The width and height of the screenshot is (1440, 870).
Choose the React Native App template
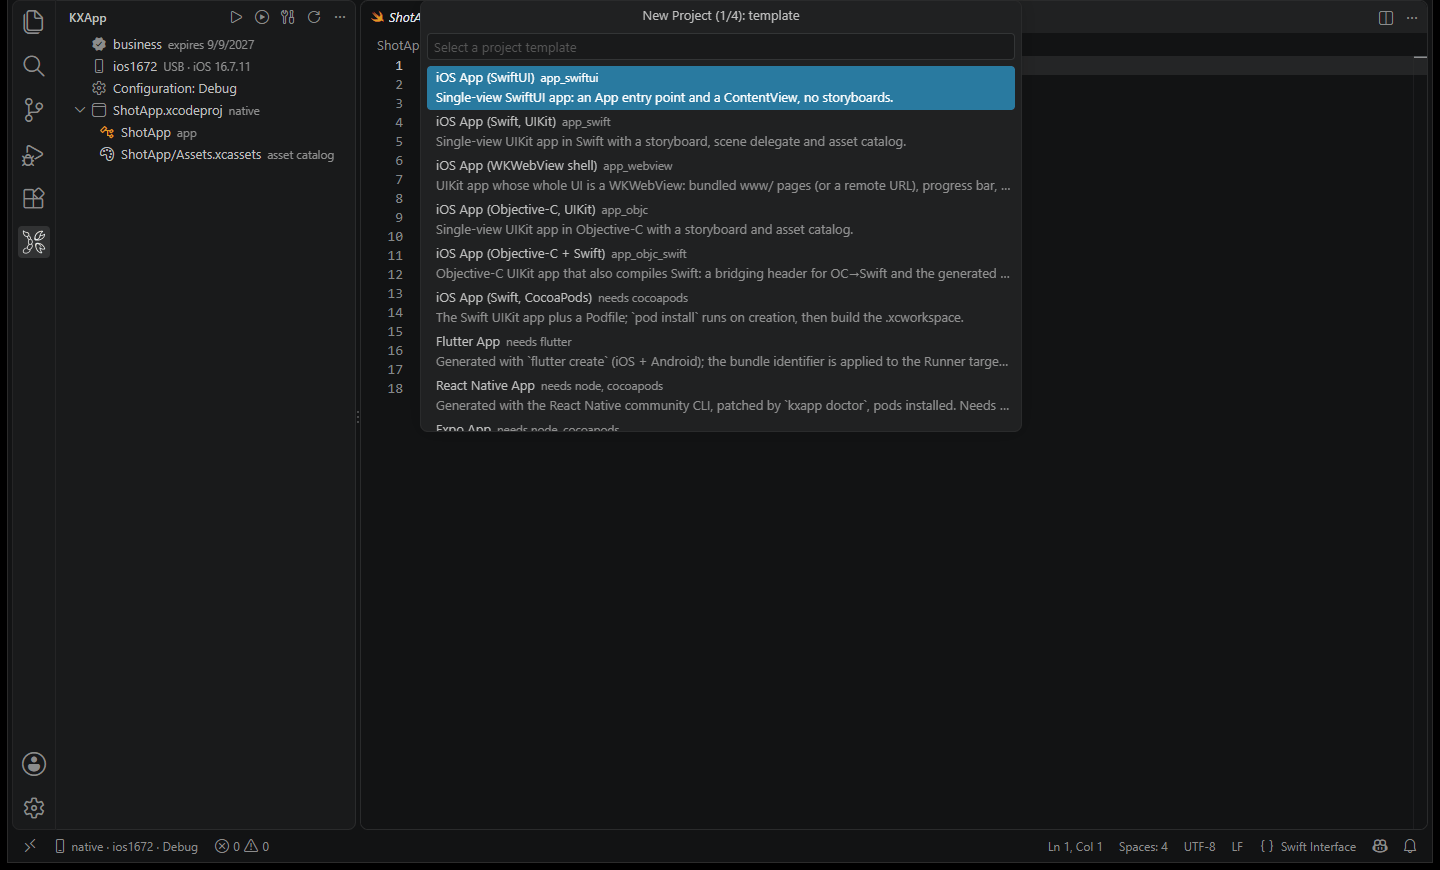tap(720, 396)
